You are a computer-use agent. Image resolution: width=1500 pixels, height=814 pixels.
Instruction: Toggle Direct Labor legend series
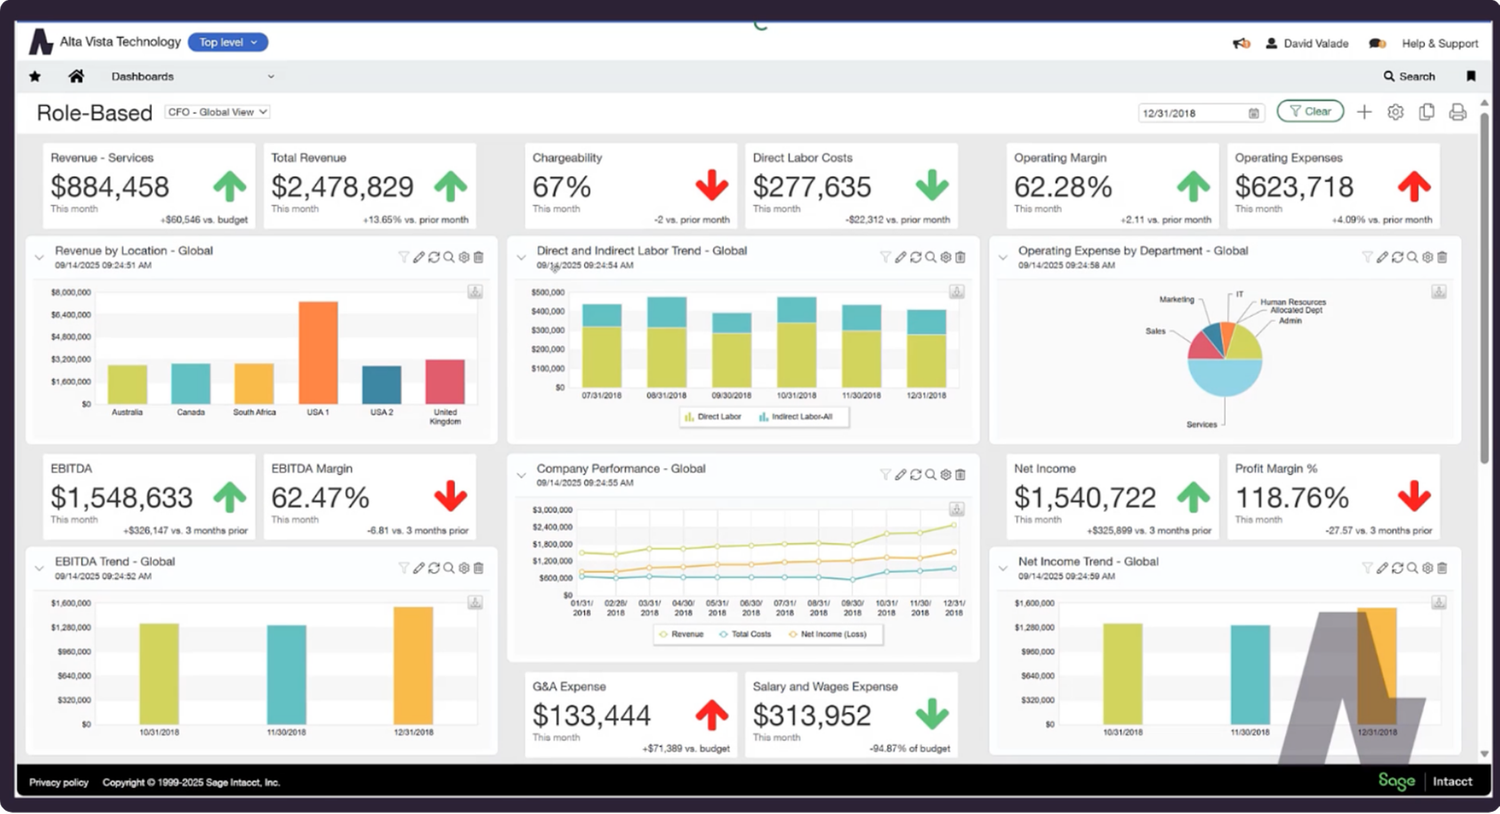pos(713,417)
